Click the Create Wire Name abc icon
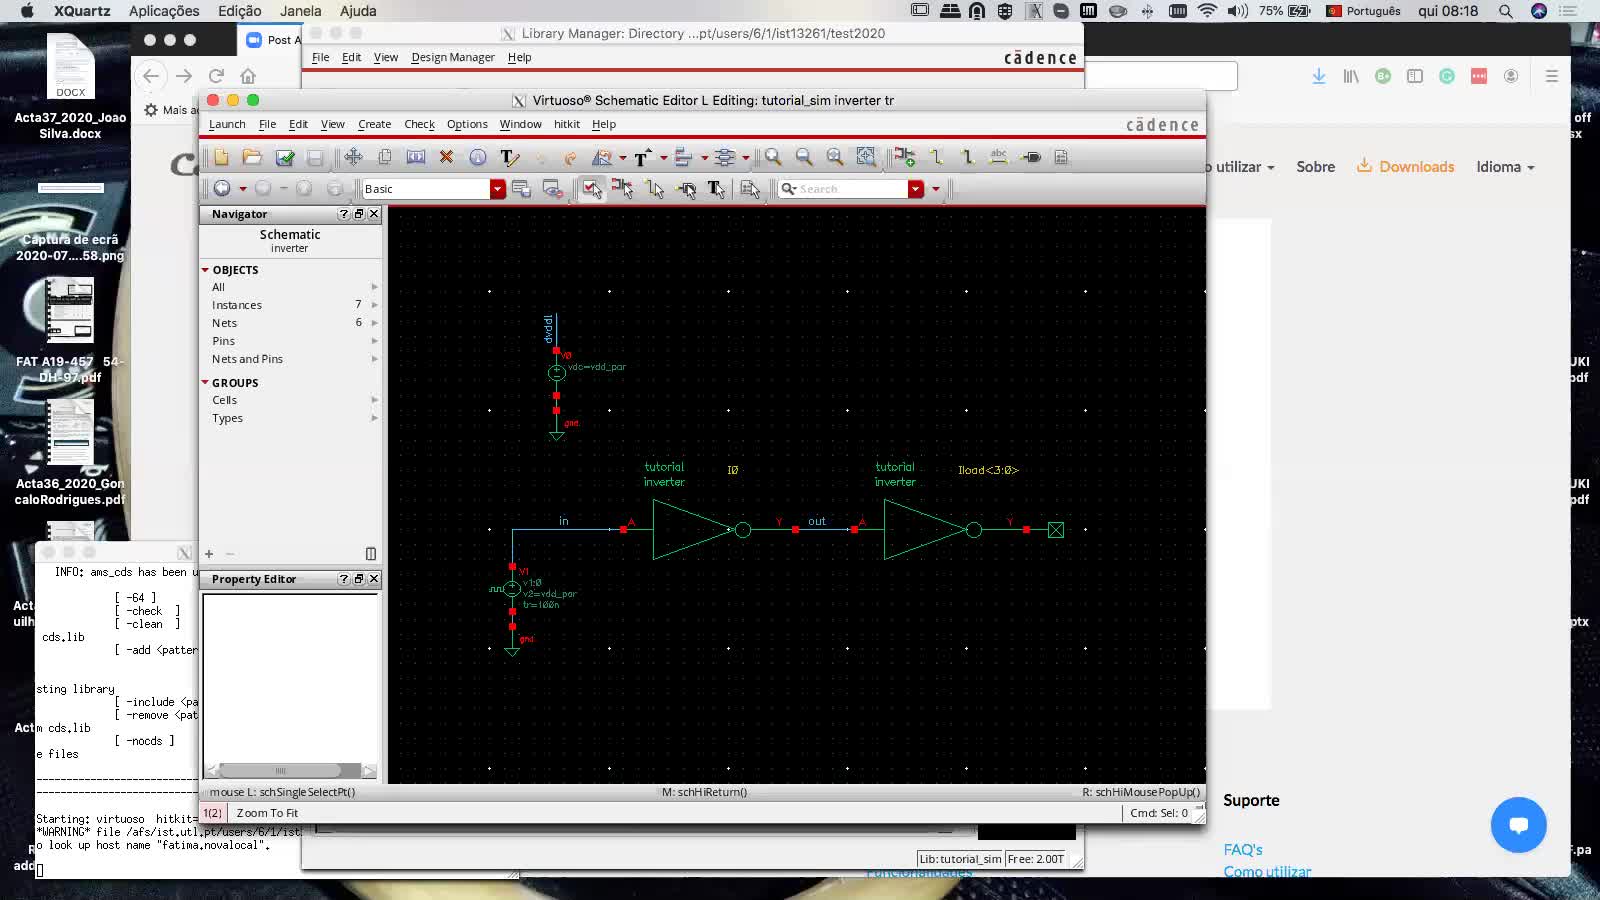Image resolution: width=1600 pixels, height=900 pixels. coord(998,157)
